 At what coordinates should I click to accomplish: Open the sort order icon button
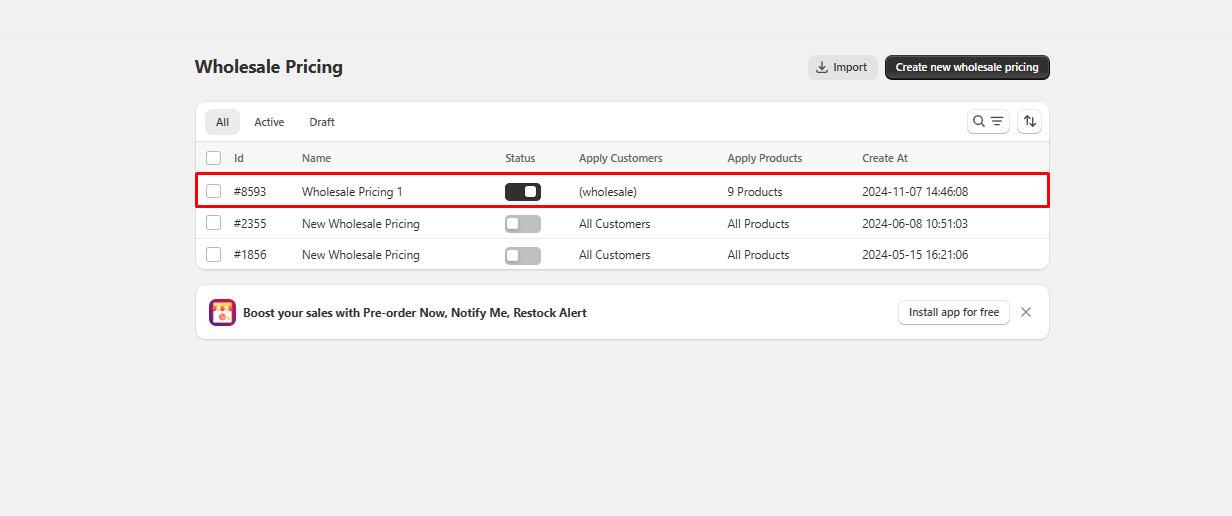[1029, 121]
